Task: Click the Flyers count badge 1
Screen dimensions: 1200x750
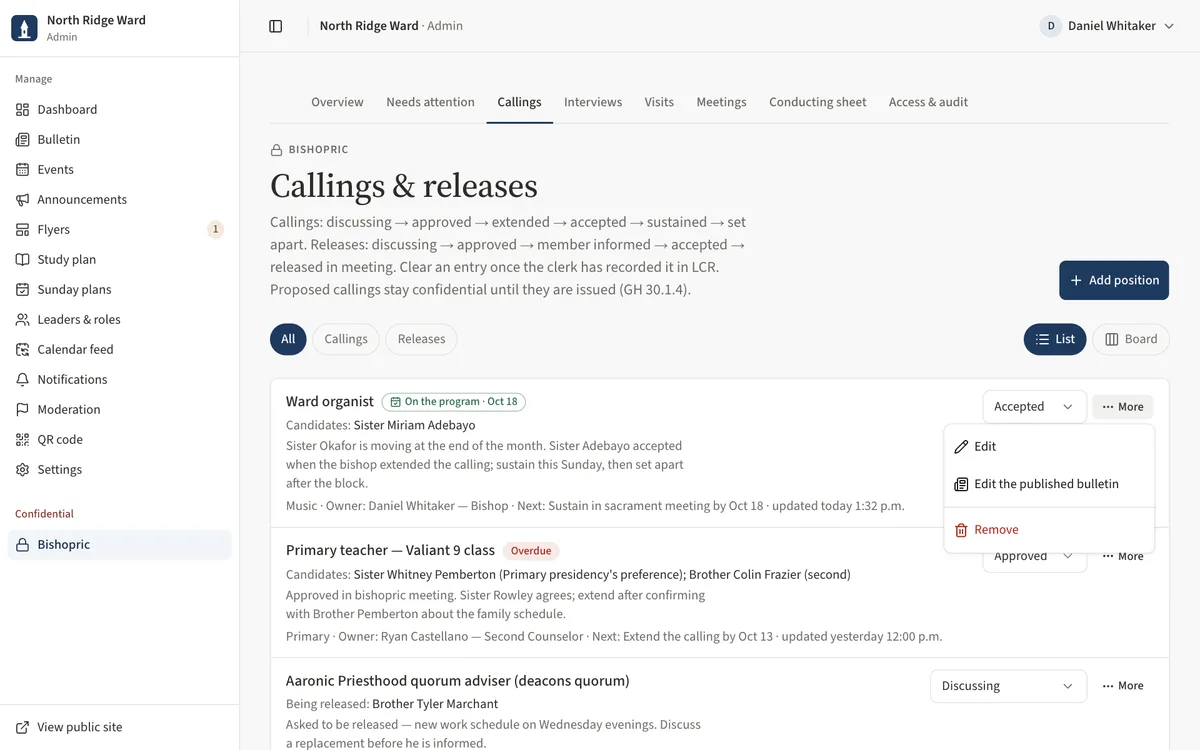Action: point(215,229)
